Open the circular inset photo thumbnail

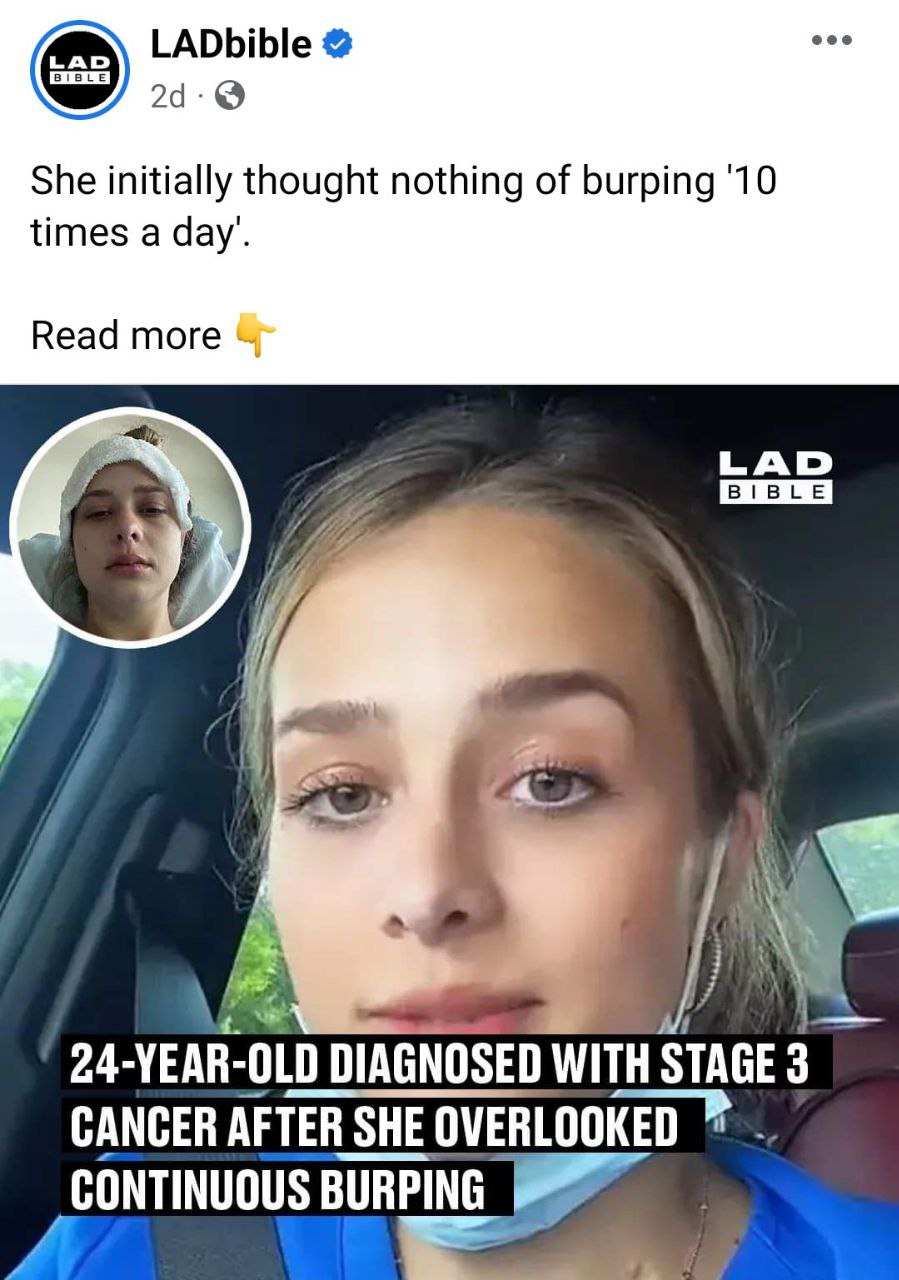(129, 527)
